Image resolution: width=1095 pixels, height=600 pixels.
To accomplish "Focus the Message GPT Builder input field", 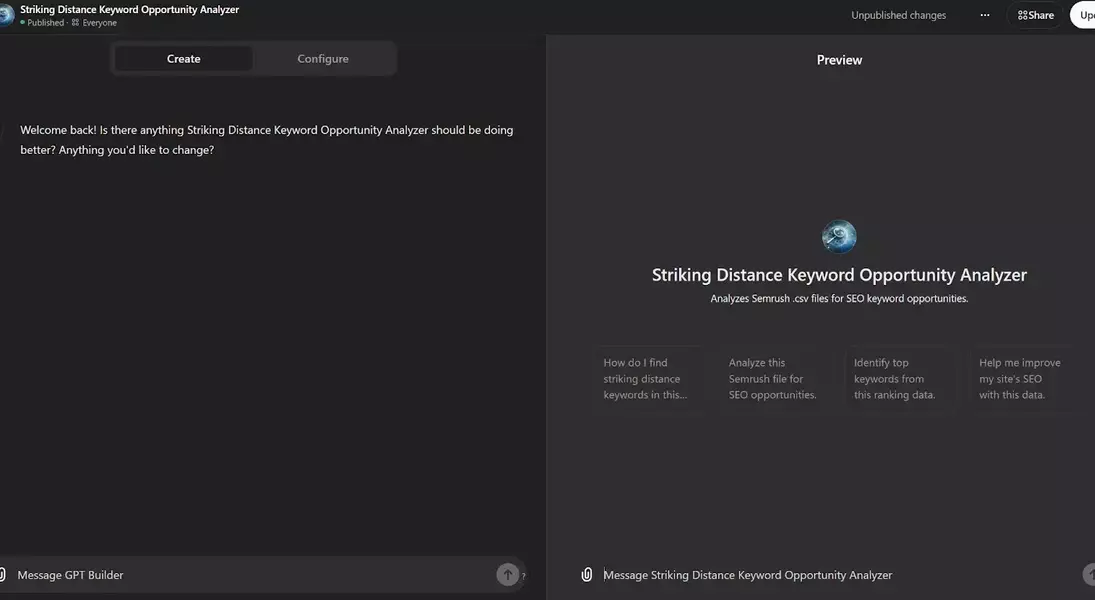I will (250, 575).
